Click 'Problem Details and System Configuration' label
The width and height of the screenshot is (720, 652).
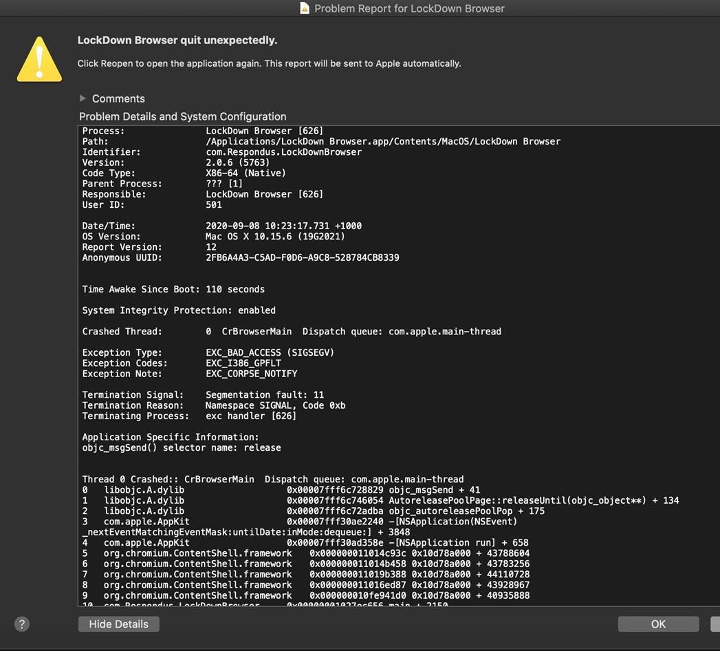[183, 117]
